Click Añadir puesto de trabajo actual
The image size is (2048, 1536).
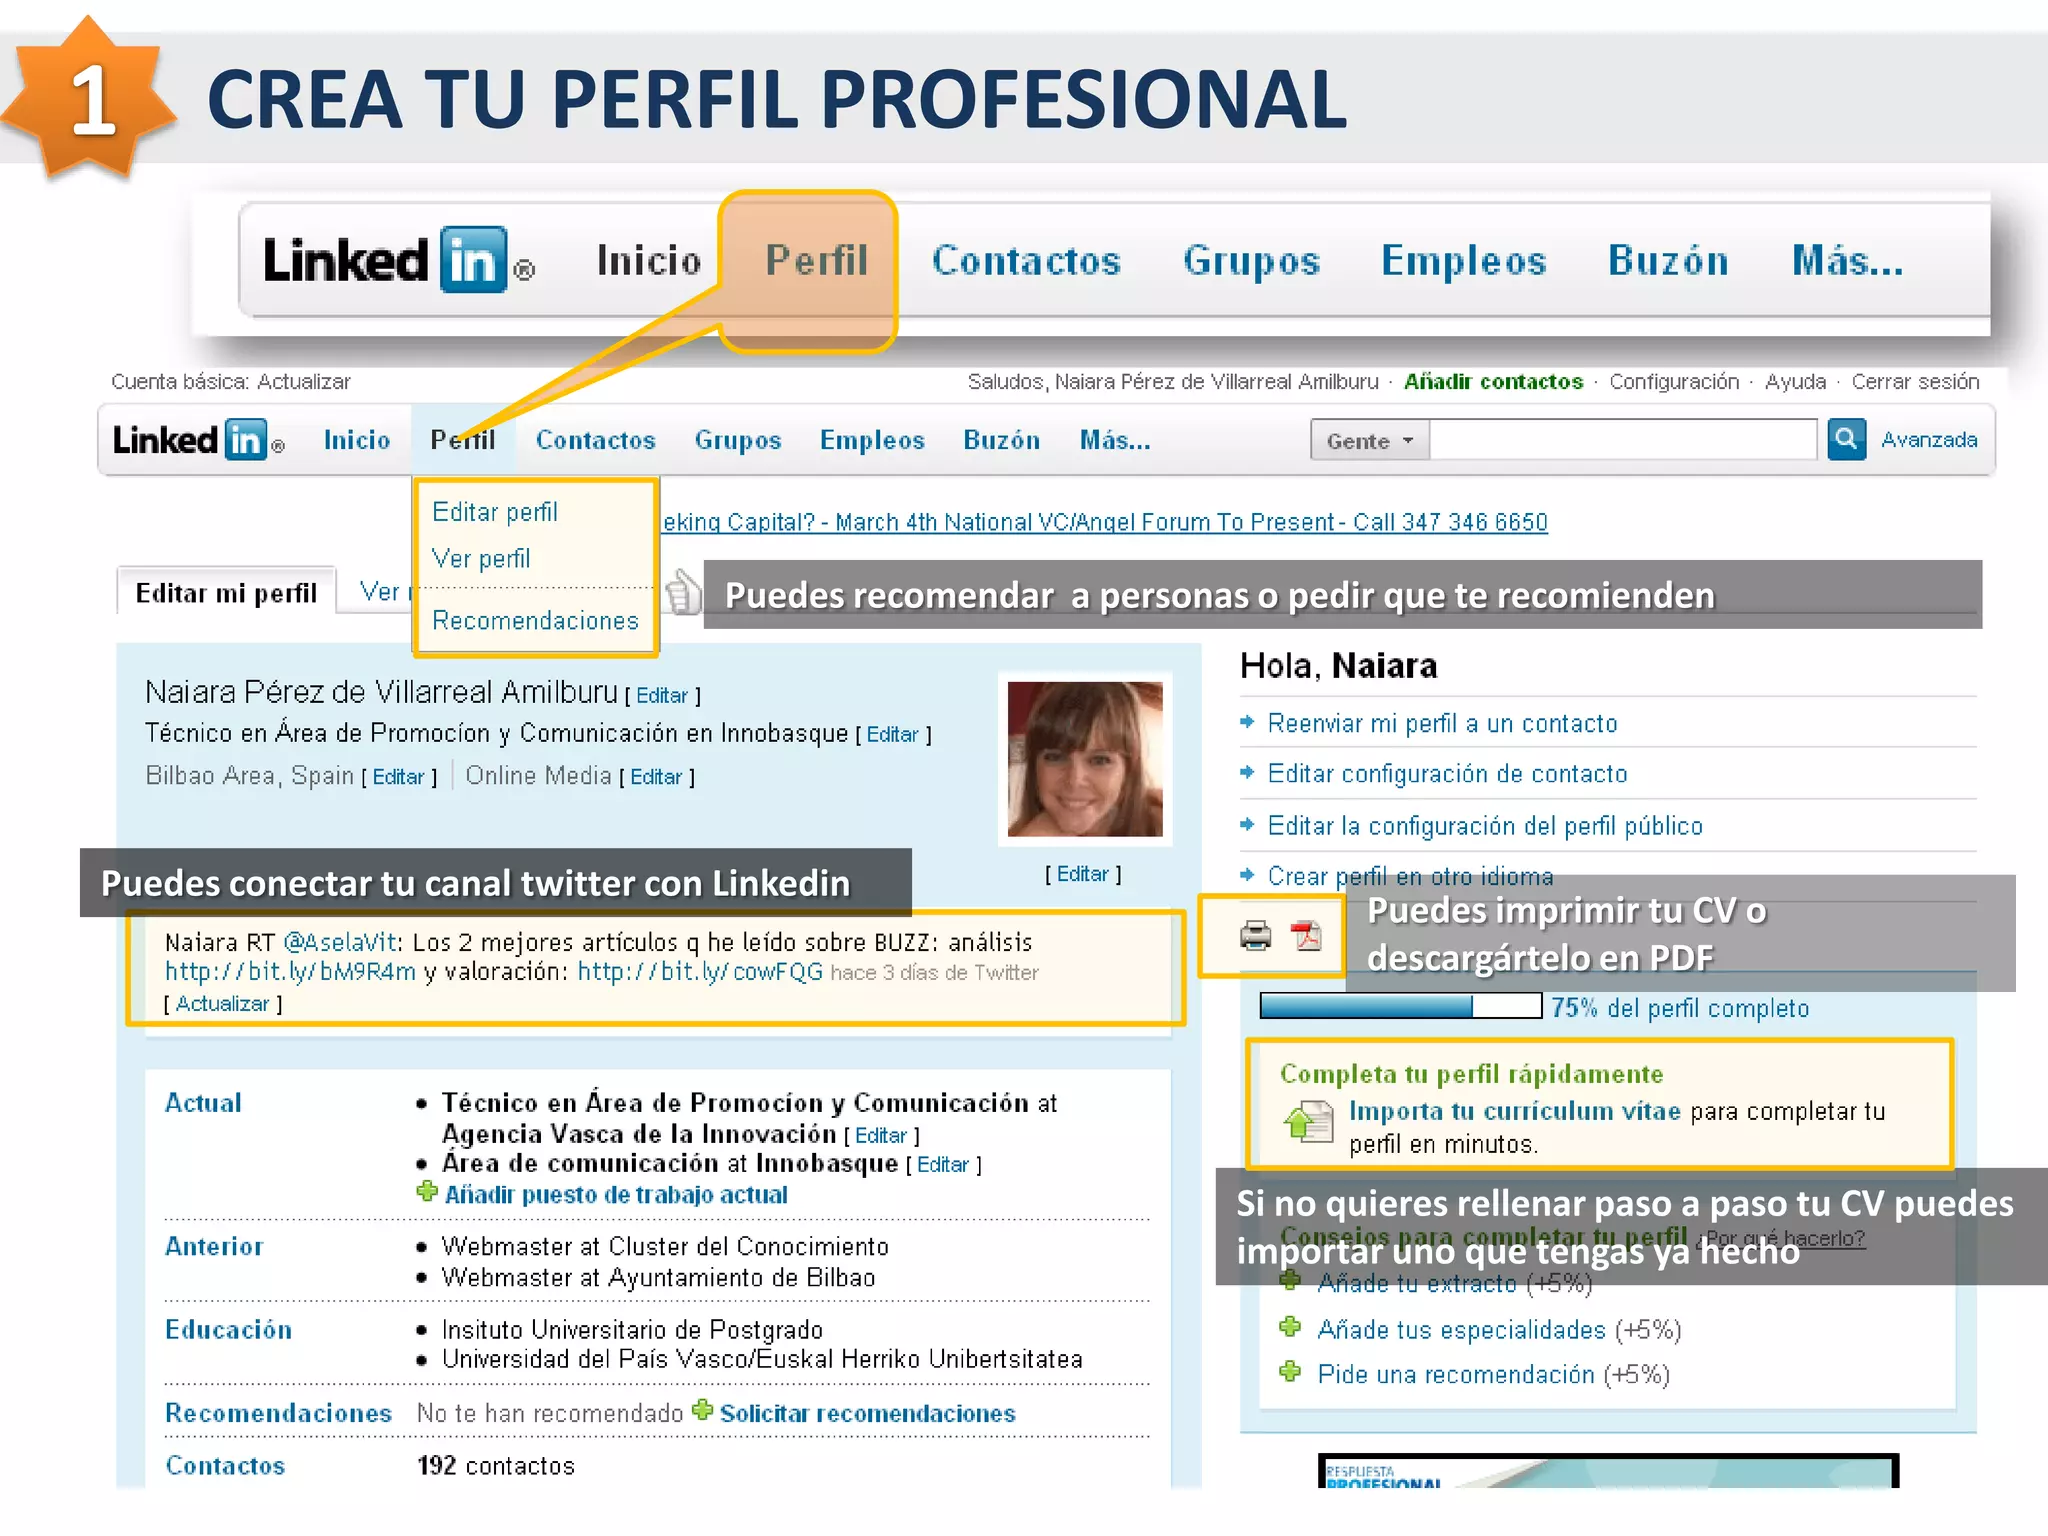(616, 1194)
